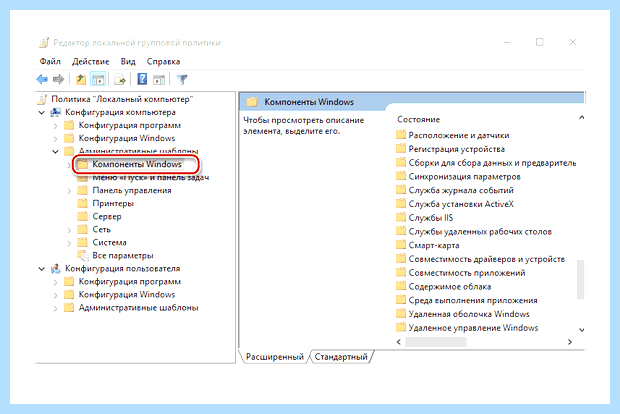Select Конфигурация пользователя tree item
This screenshot has height=414, width=620.
123,268
